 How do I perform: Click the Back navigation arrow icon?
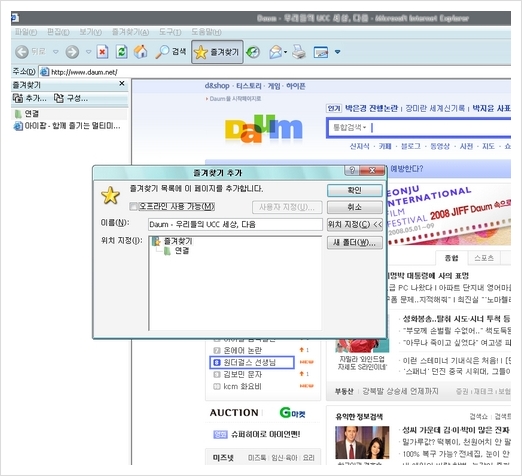point(22,52)
